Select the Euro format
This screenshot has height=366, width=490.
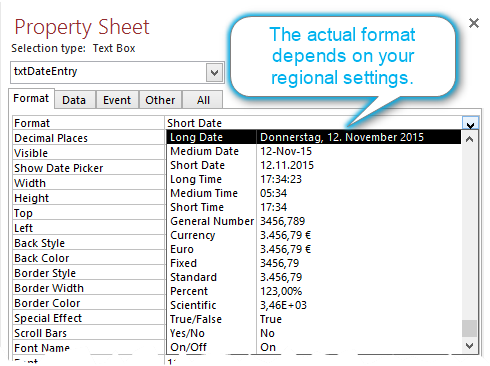pyautogui.click(x=314, y=249)
